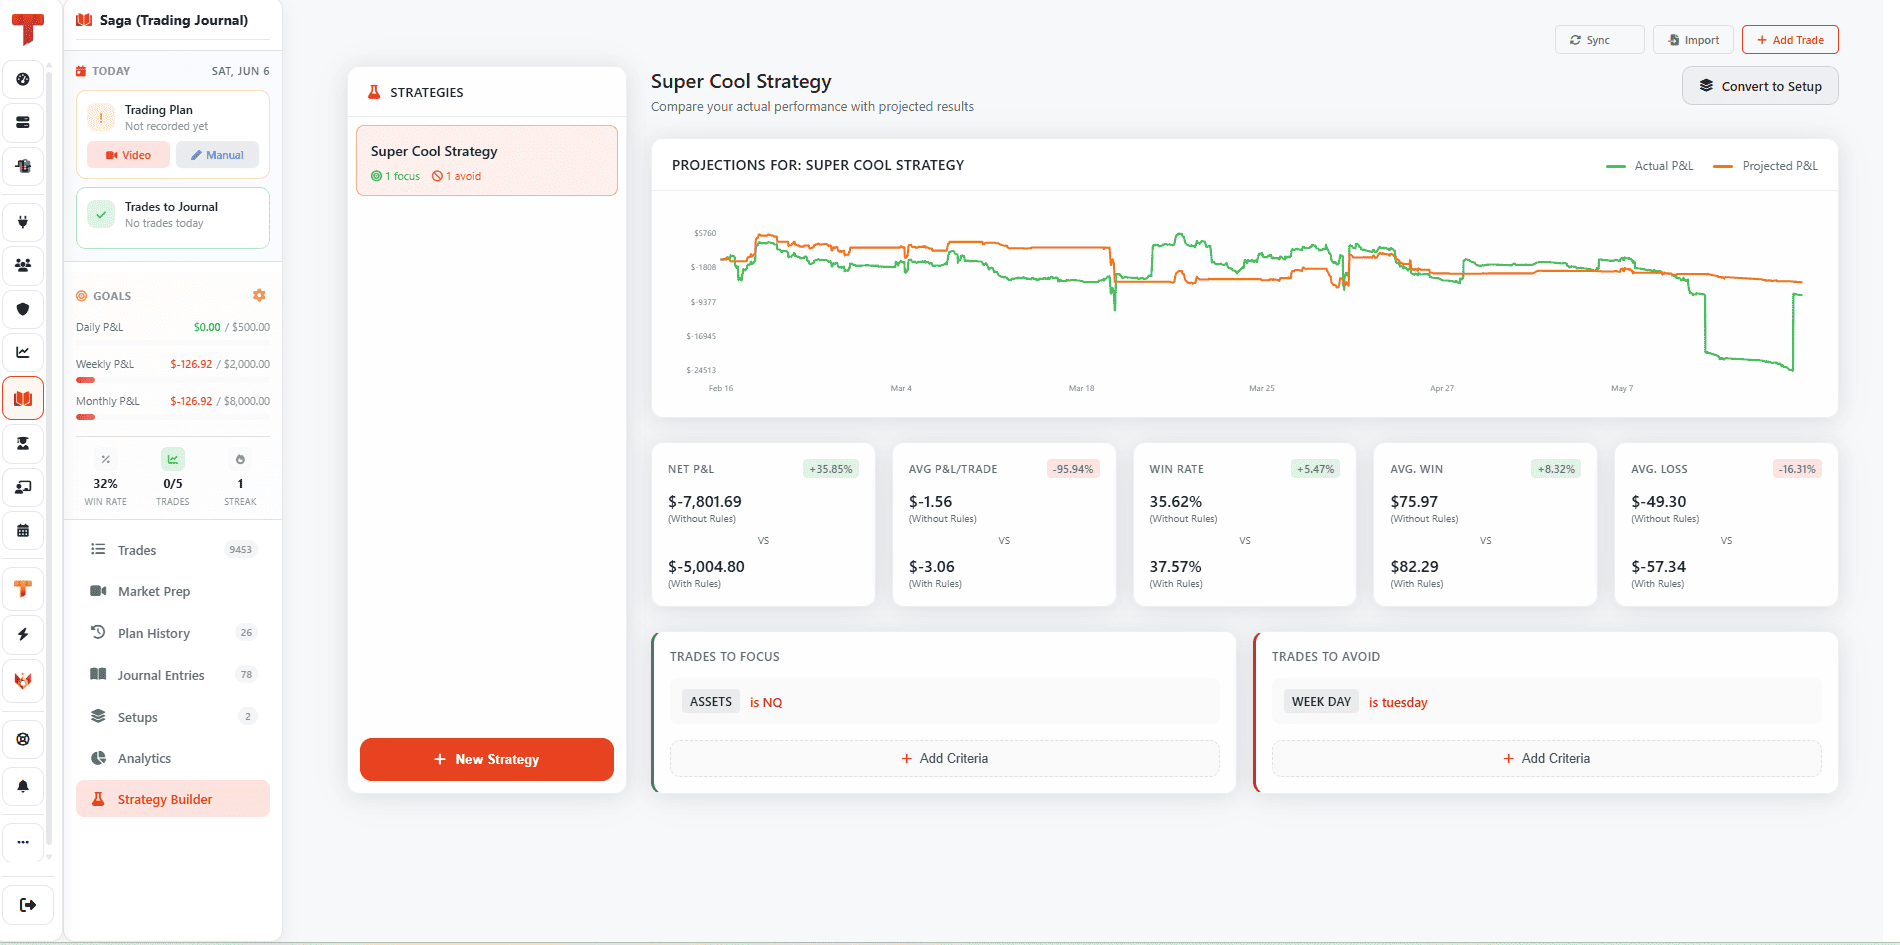The height and width of the screenshot is (945, 1900).
Task: Click the Sync button
Action: [1599, 40]
